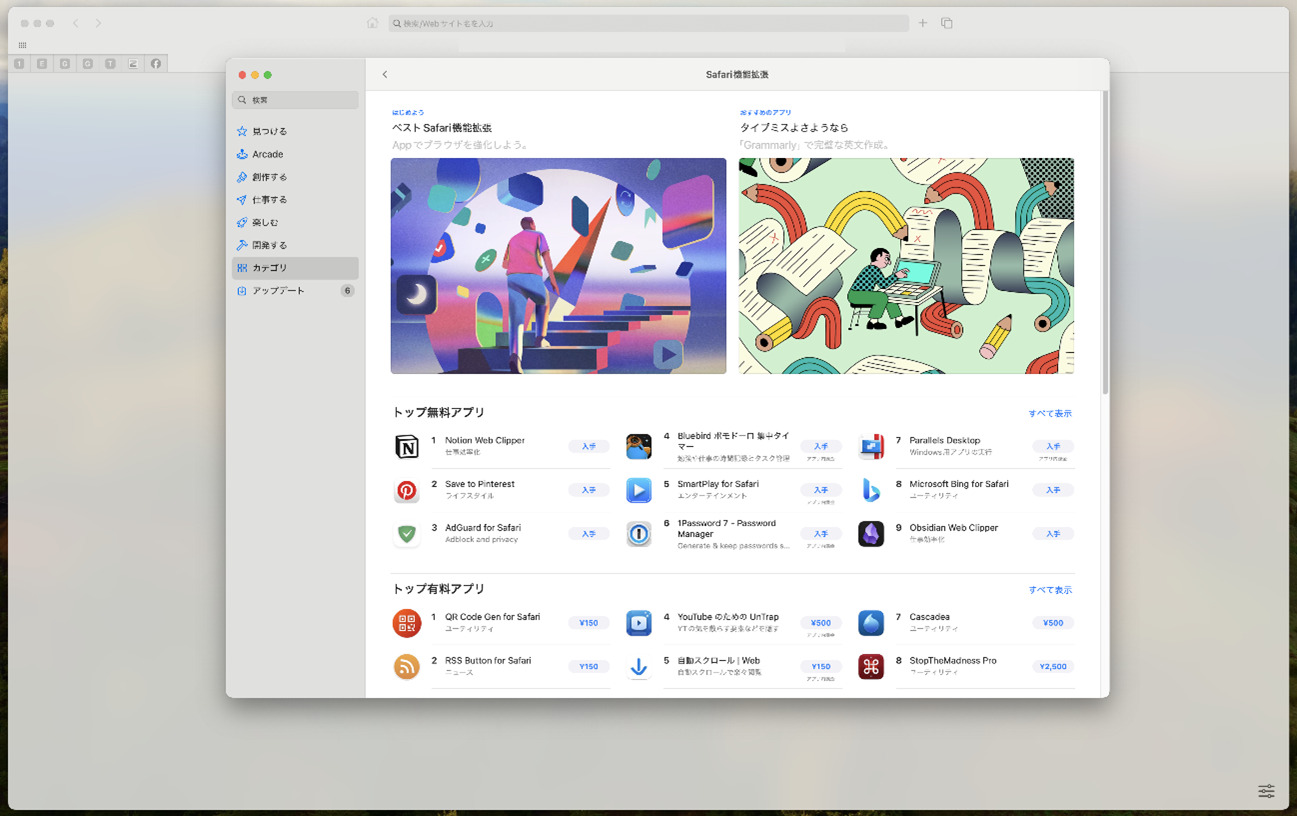Viewport: 1297px width, 816px height.
Task: Click すべて表示 for トップ無料アプリ
Action: click(x=1049, y=413)
